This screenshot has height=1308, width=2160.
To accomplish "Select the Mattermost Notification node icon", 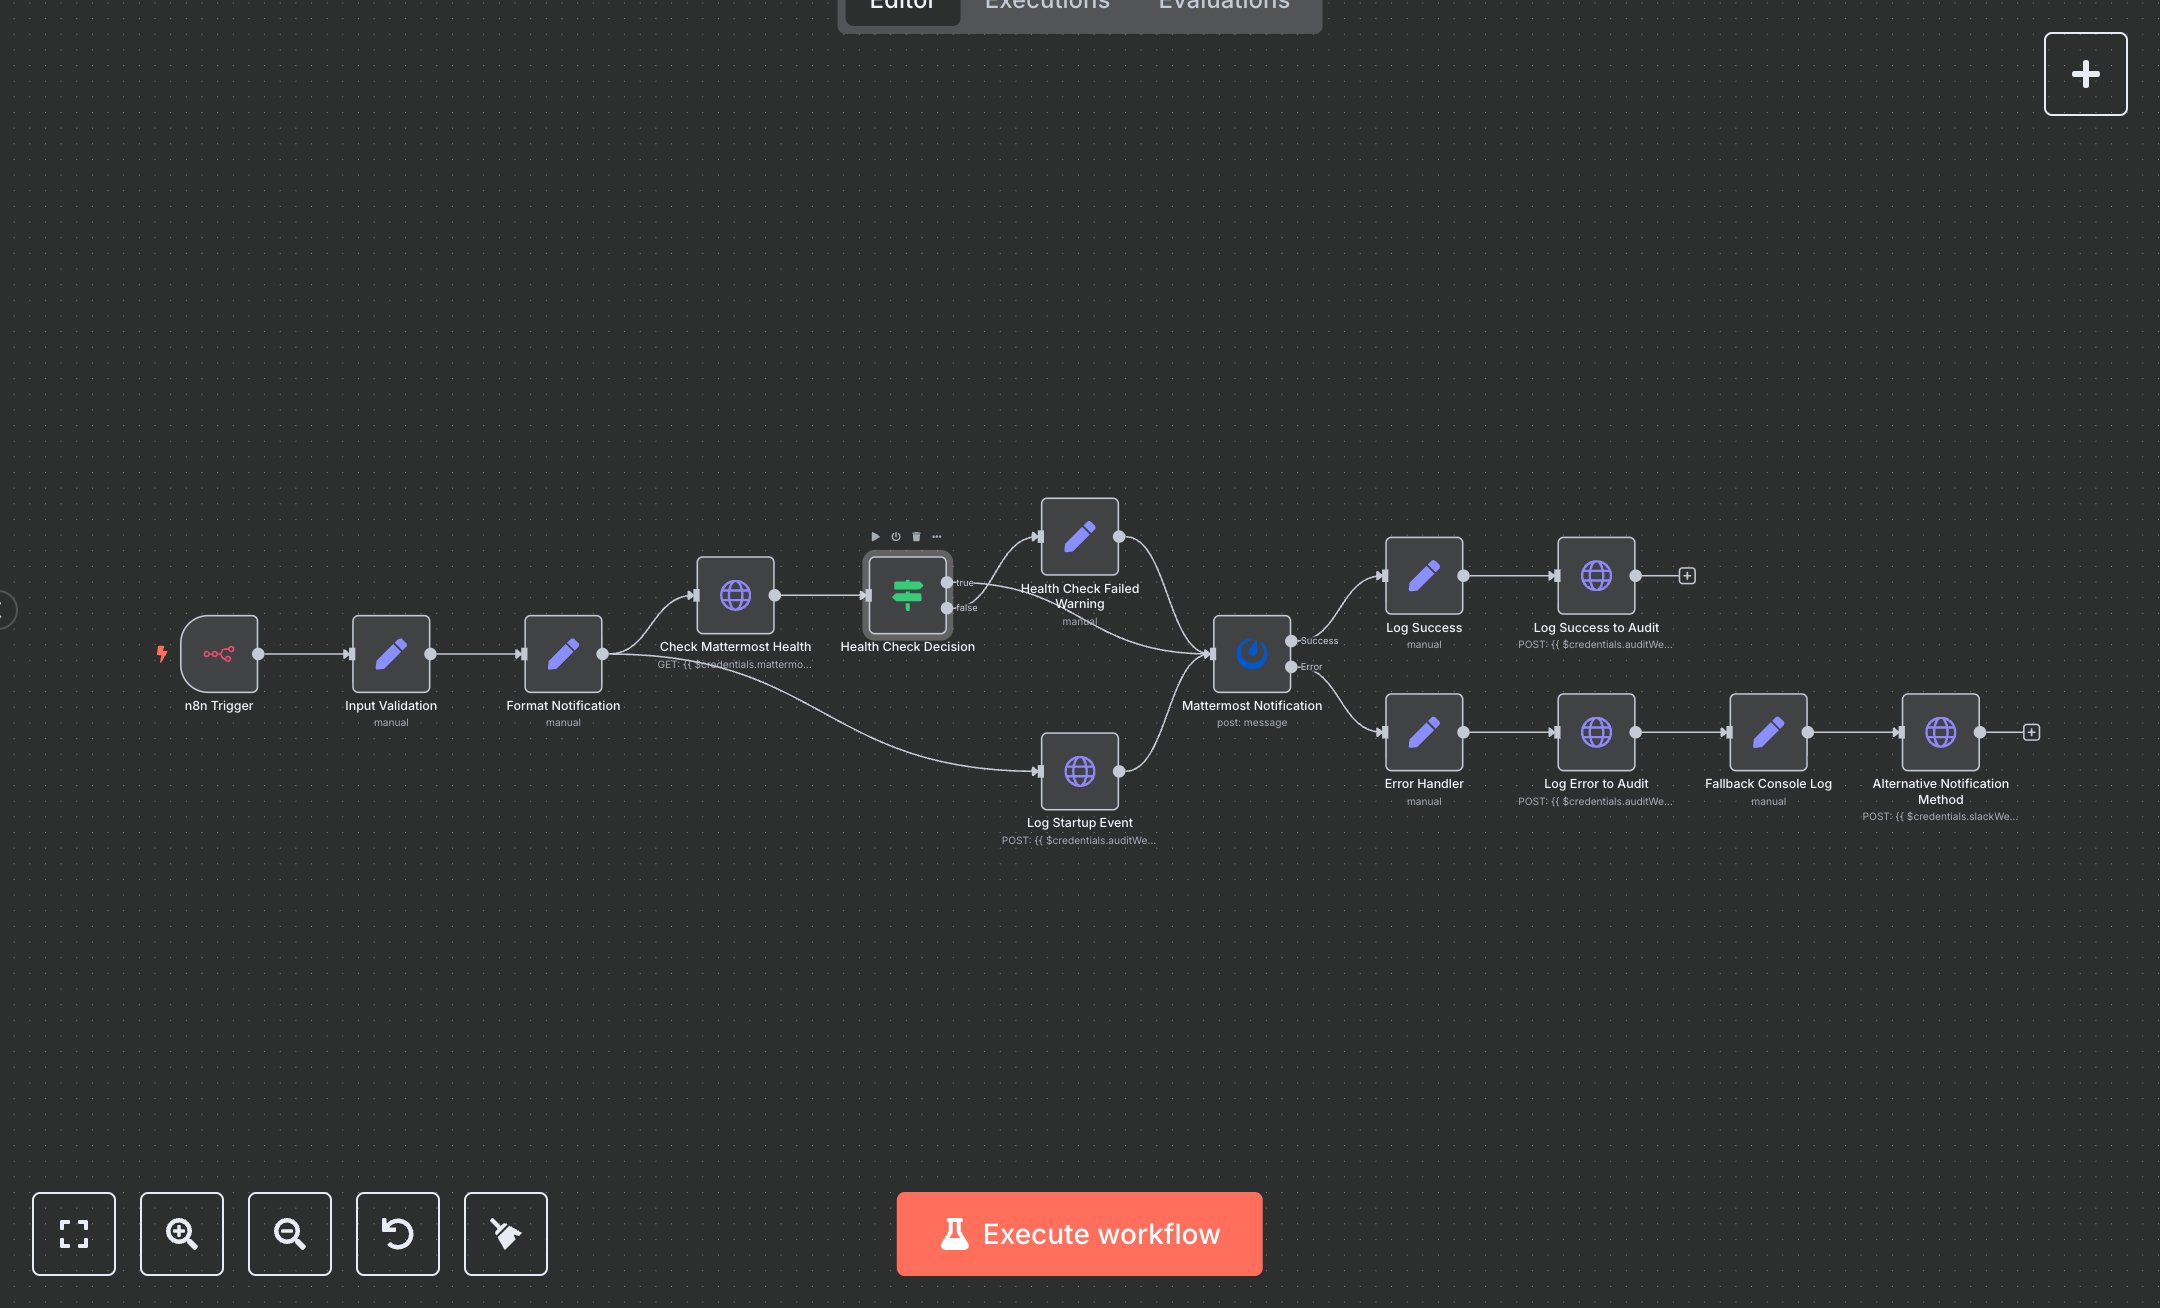I will click(x=1252, y=655).
